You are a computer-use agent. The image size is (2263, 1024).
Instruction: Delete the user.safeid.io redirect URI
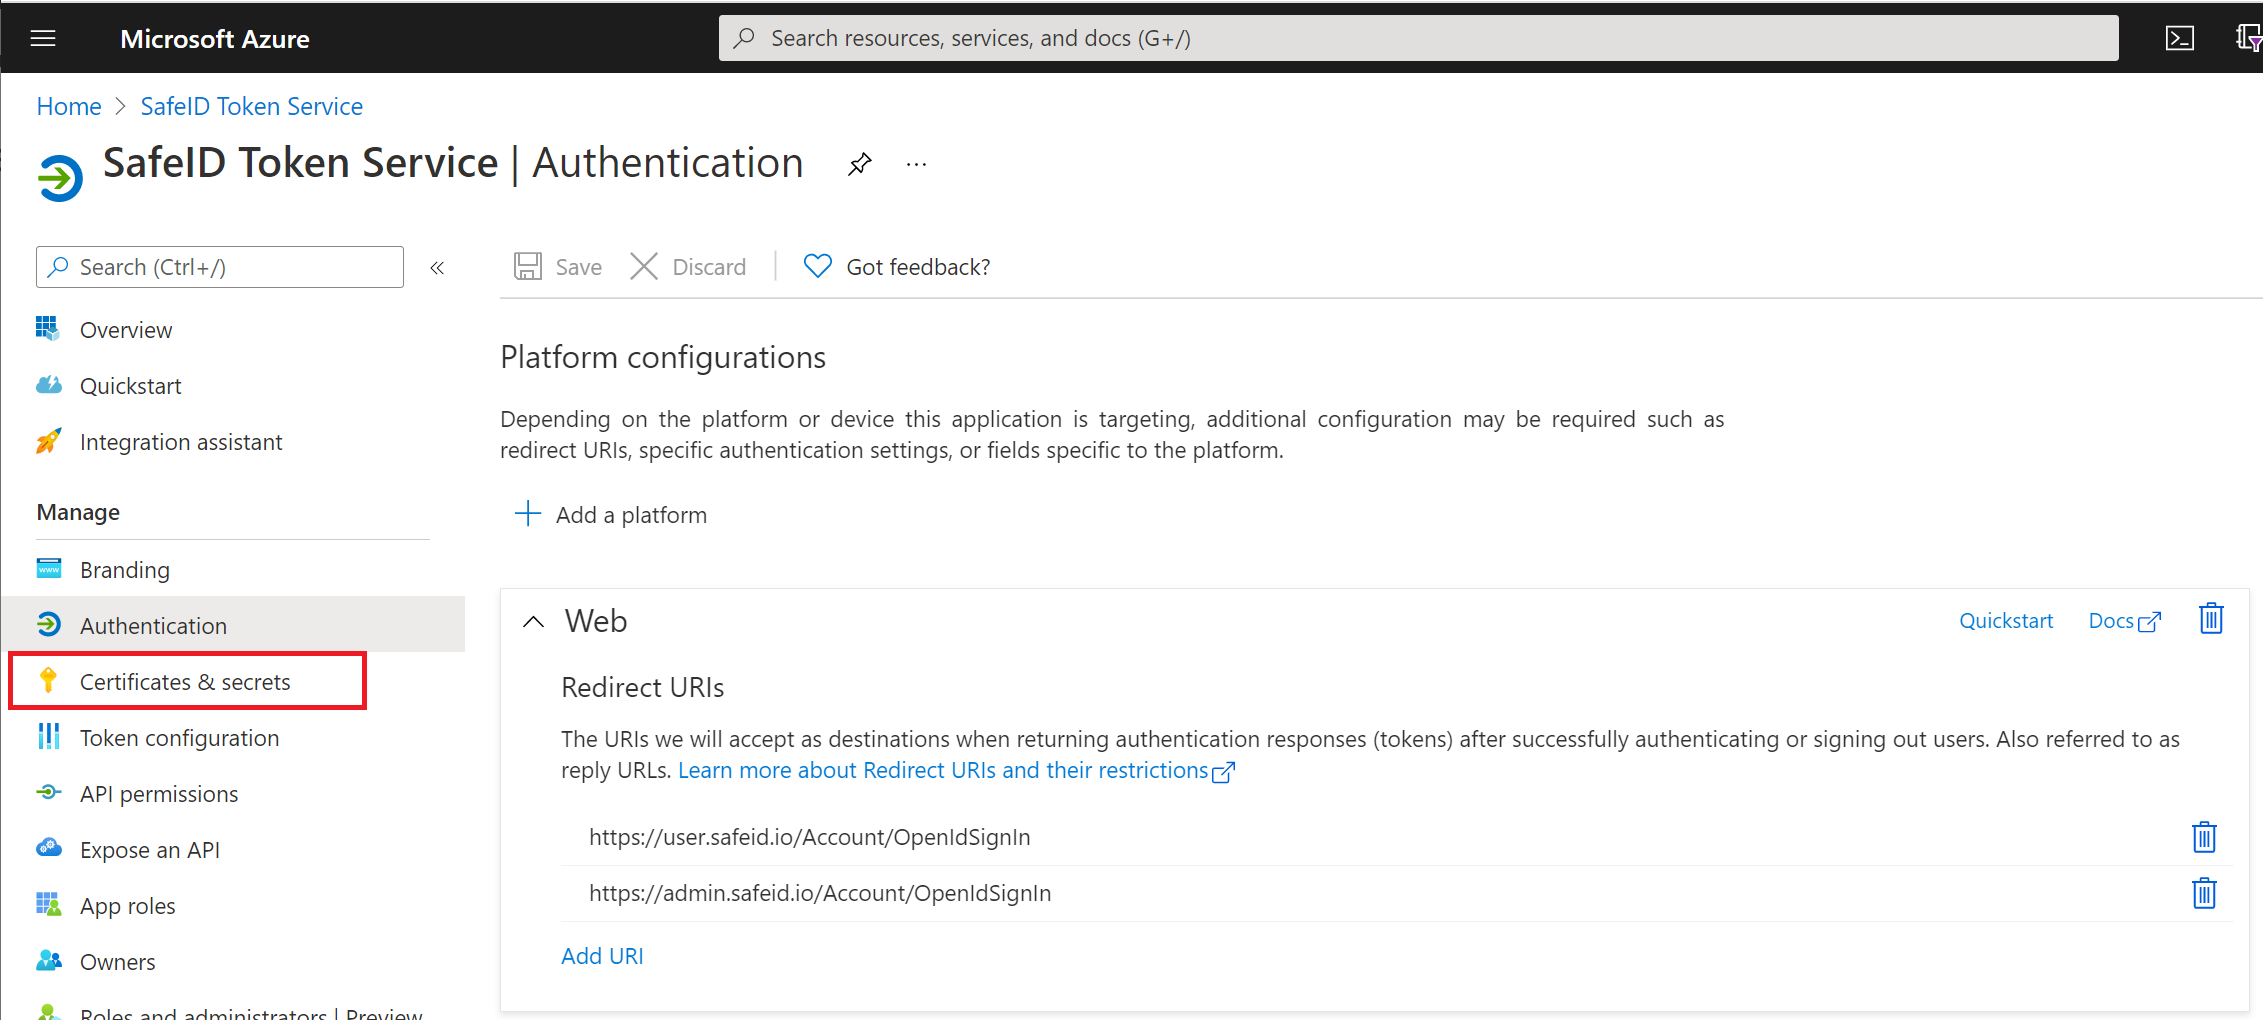pyautogui.click(x=2203, y=837)
